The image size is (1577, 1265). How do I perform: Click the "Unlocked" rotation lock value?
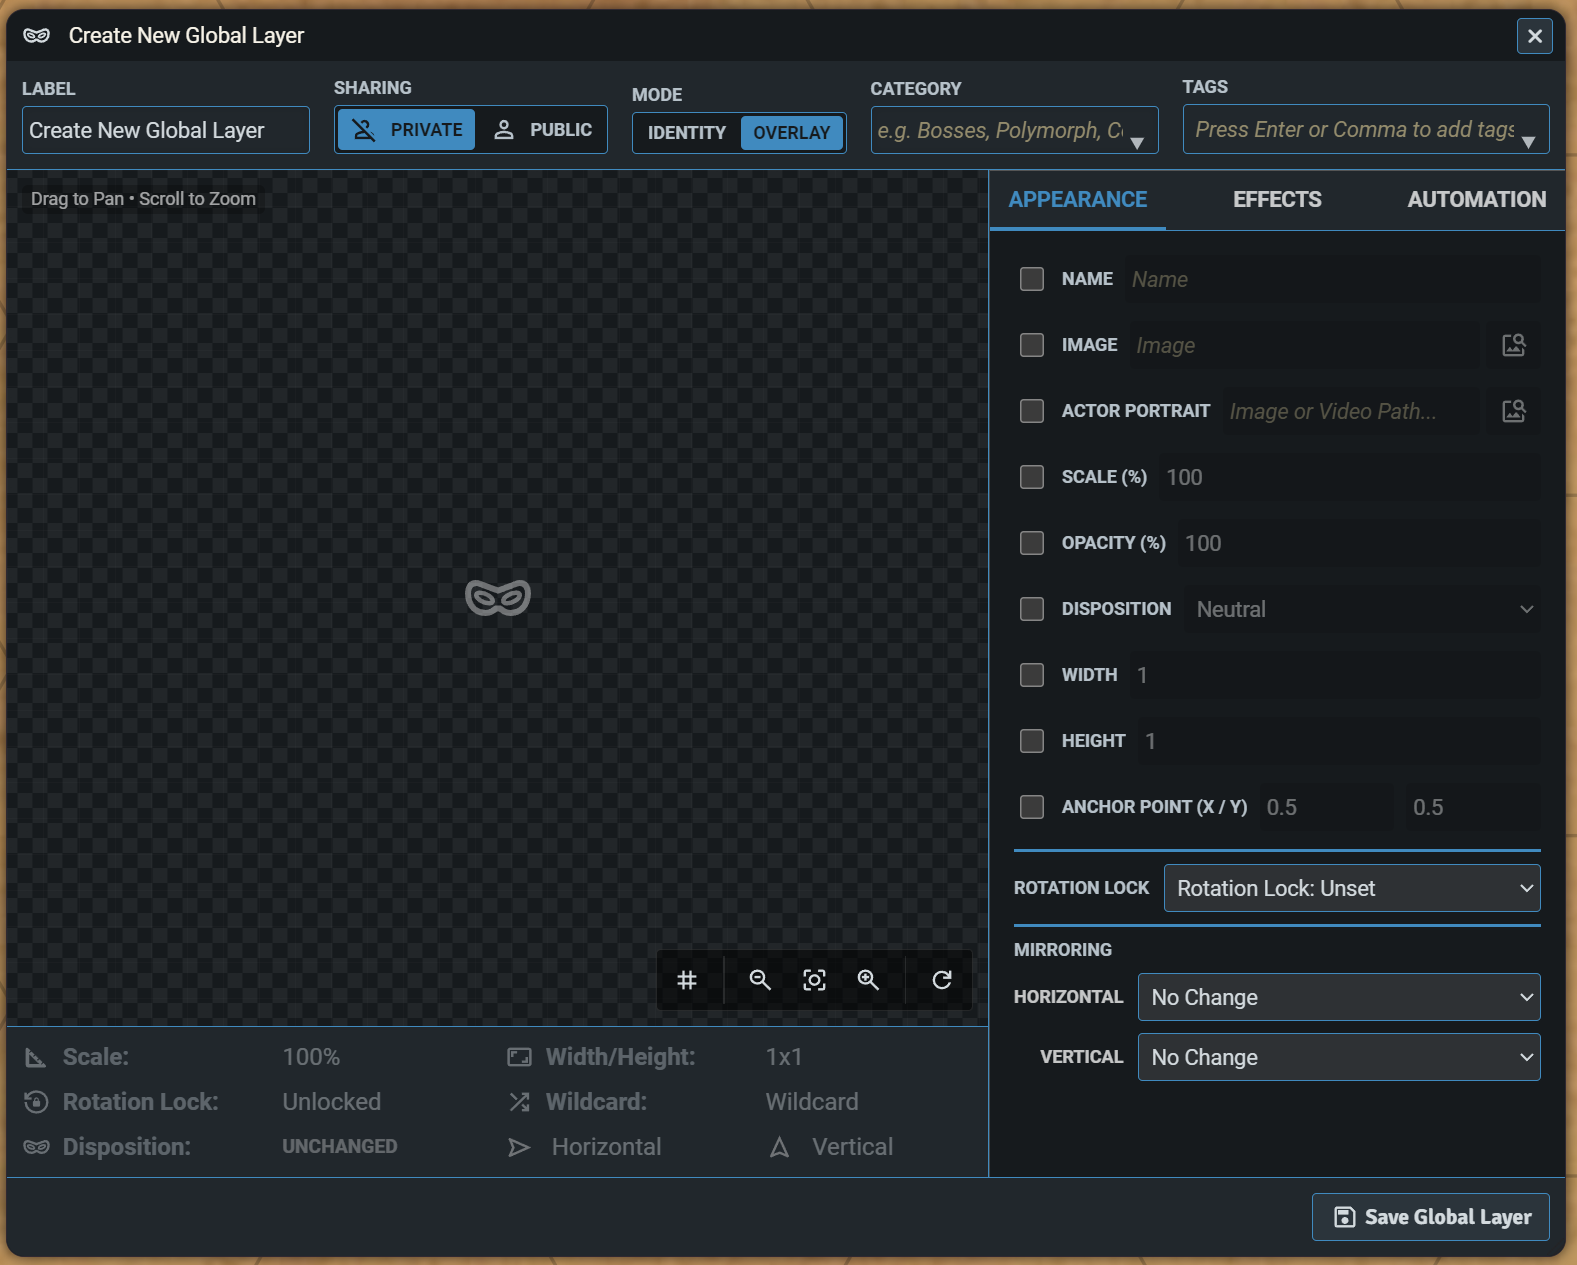332,1102
